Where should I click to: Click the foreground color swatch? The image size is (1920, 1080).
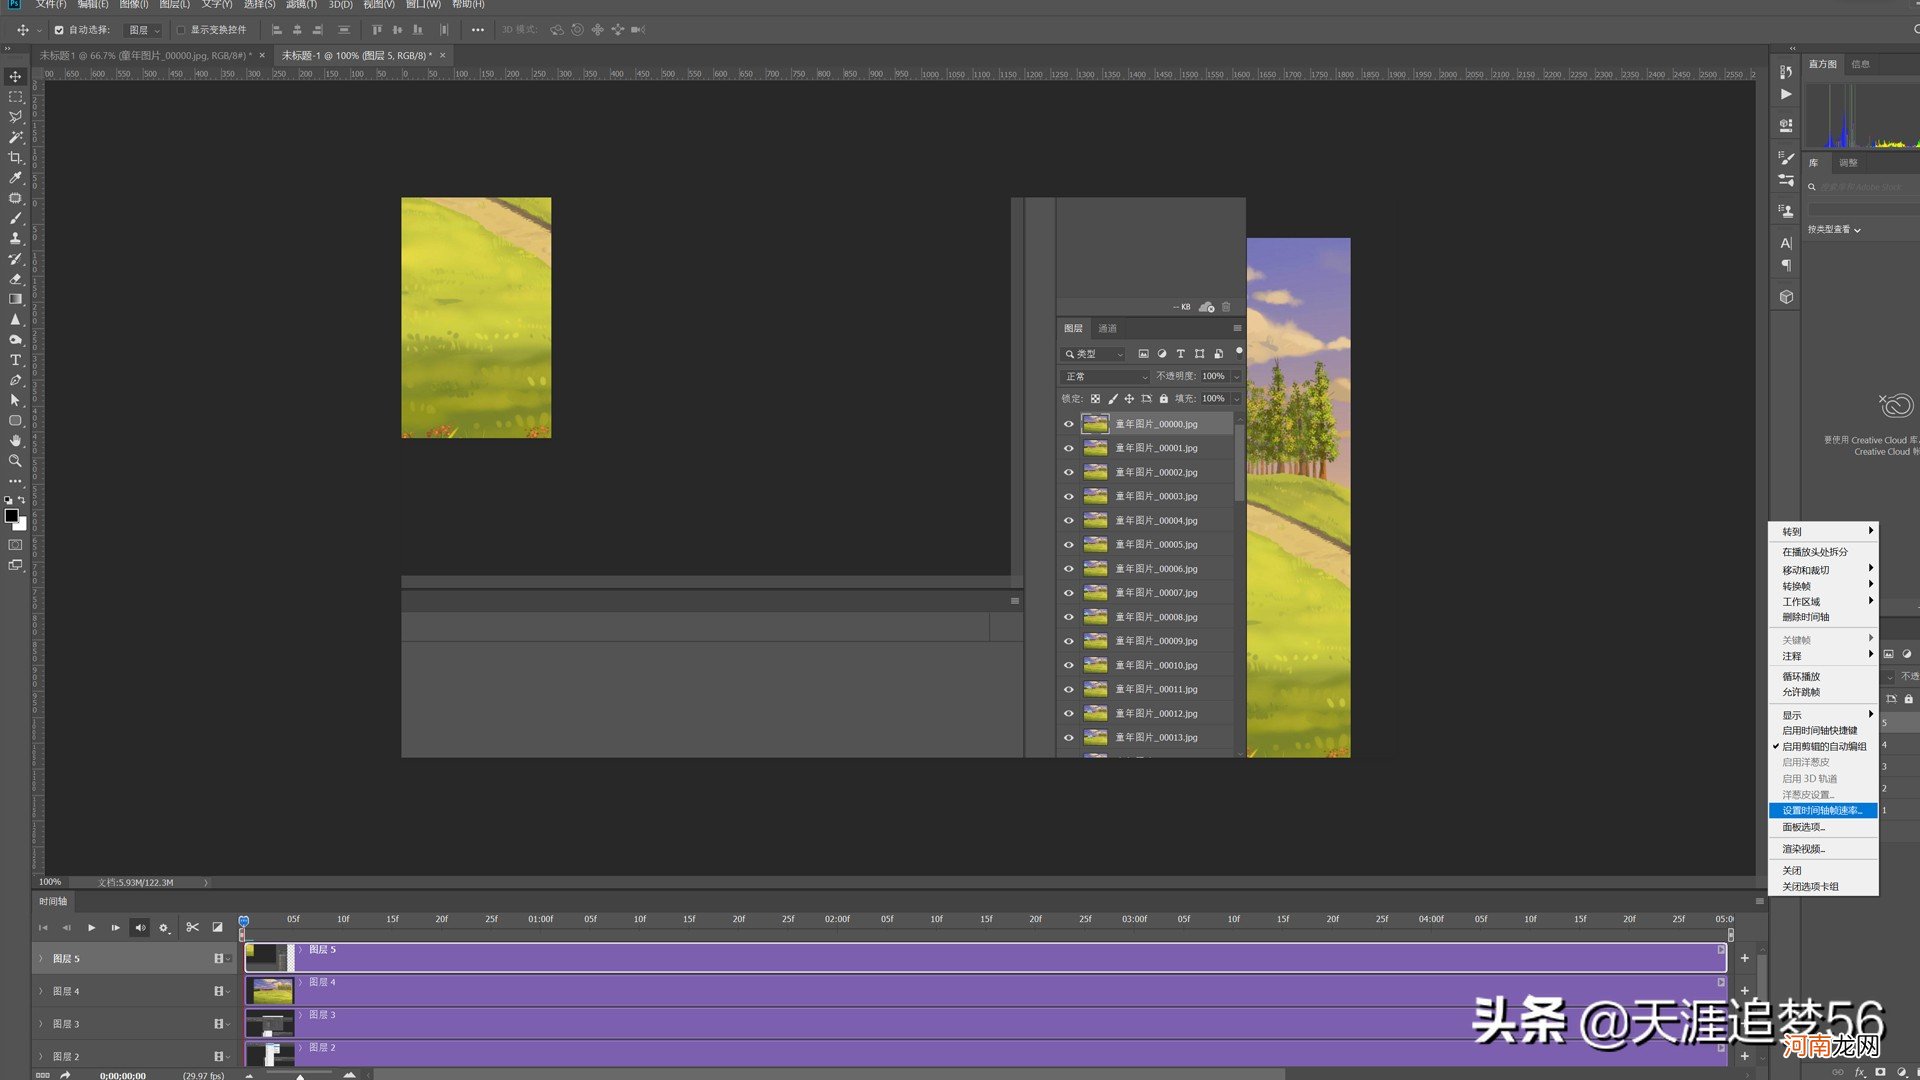(x=11, y=516)
